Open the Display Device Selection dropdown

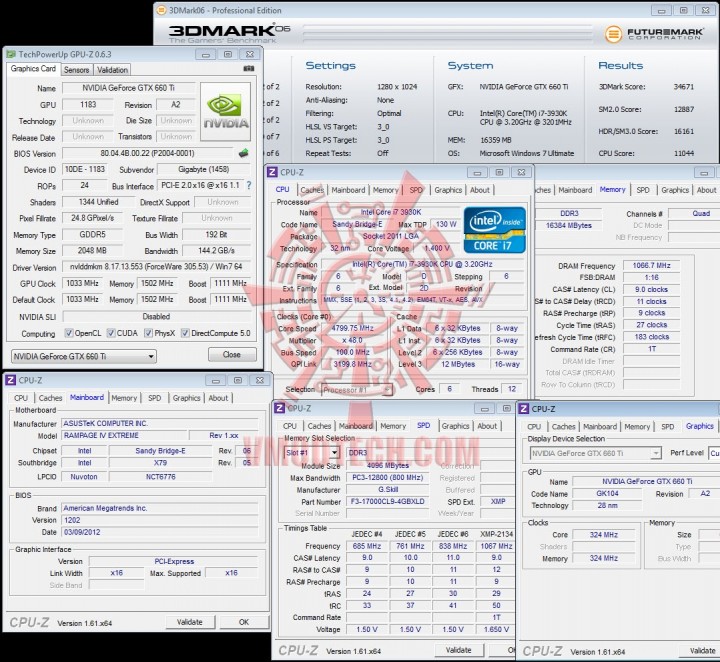595,453
